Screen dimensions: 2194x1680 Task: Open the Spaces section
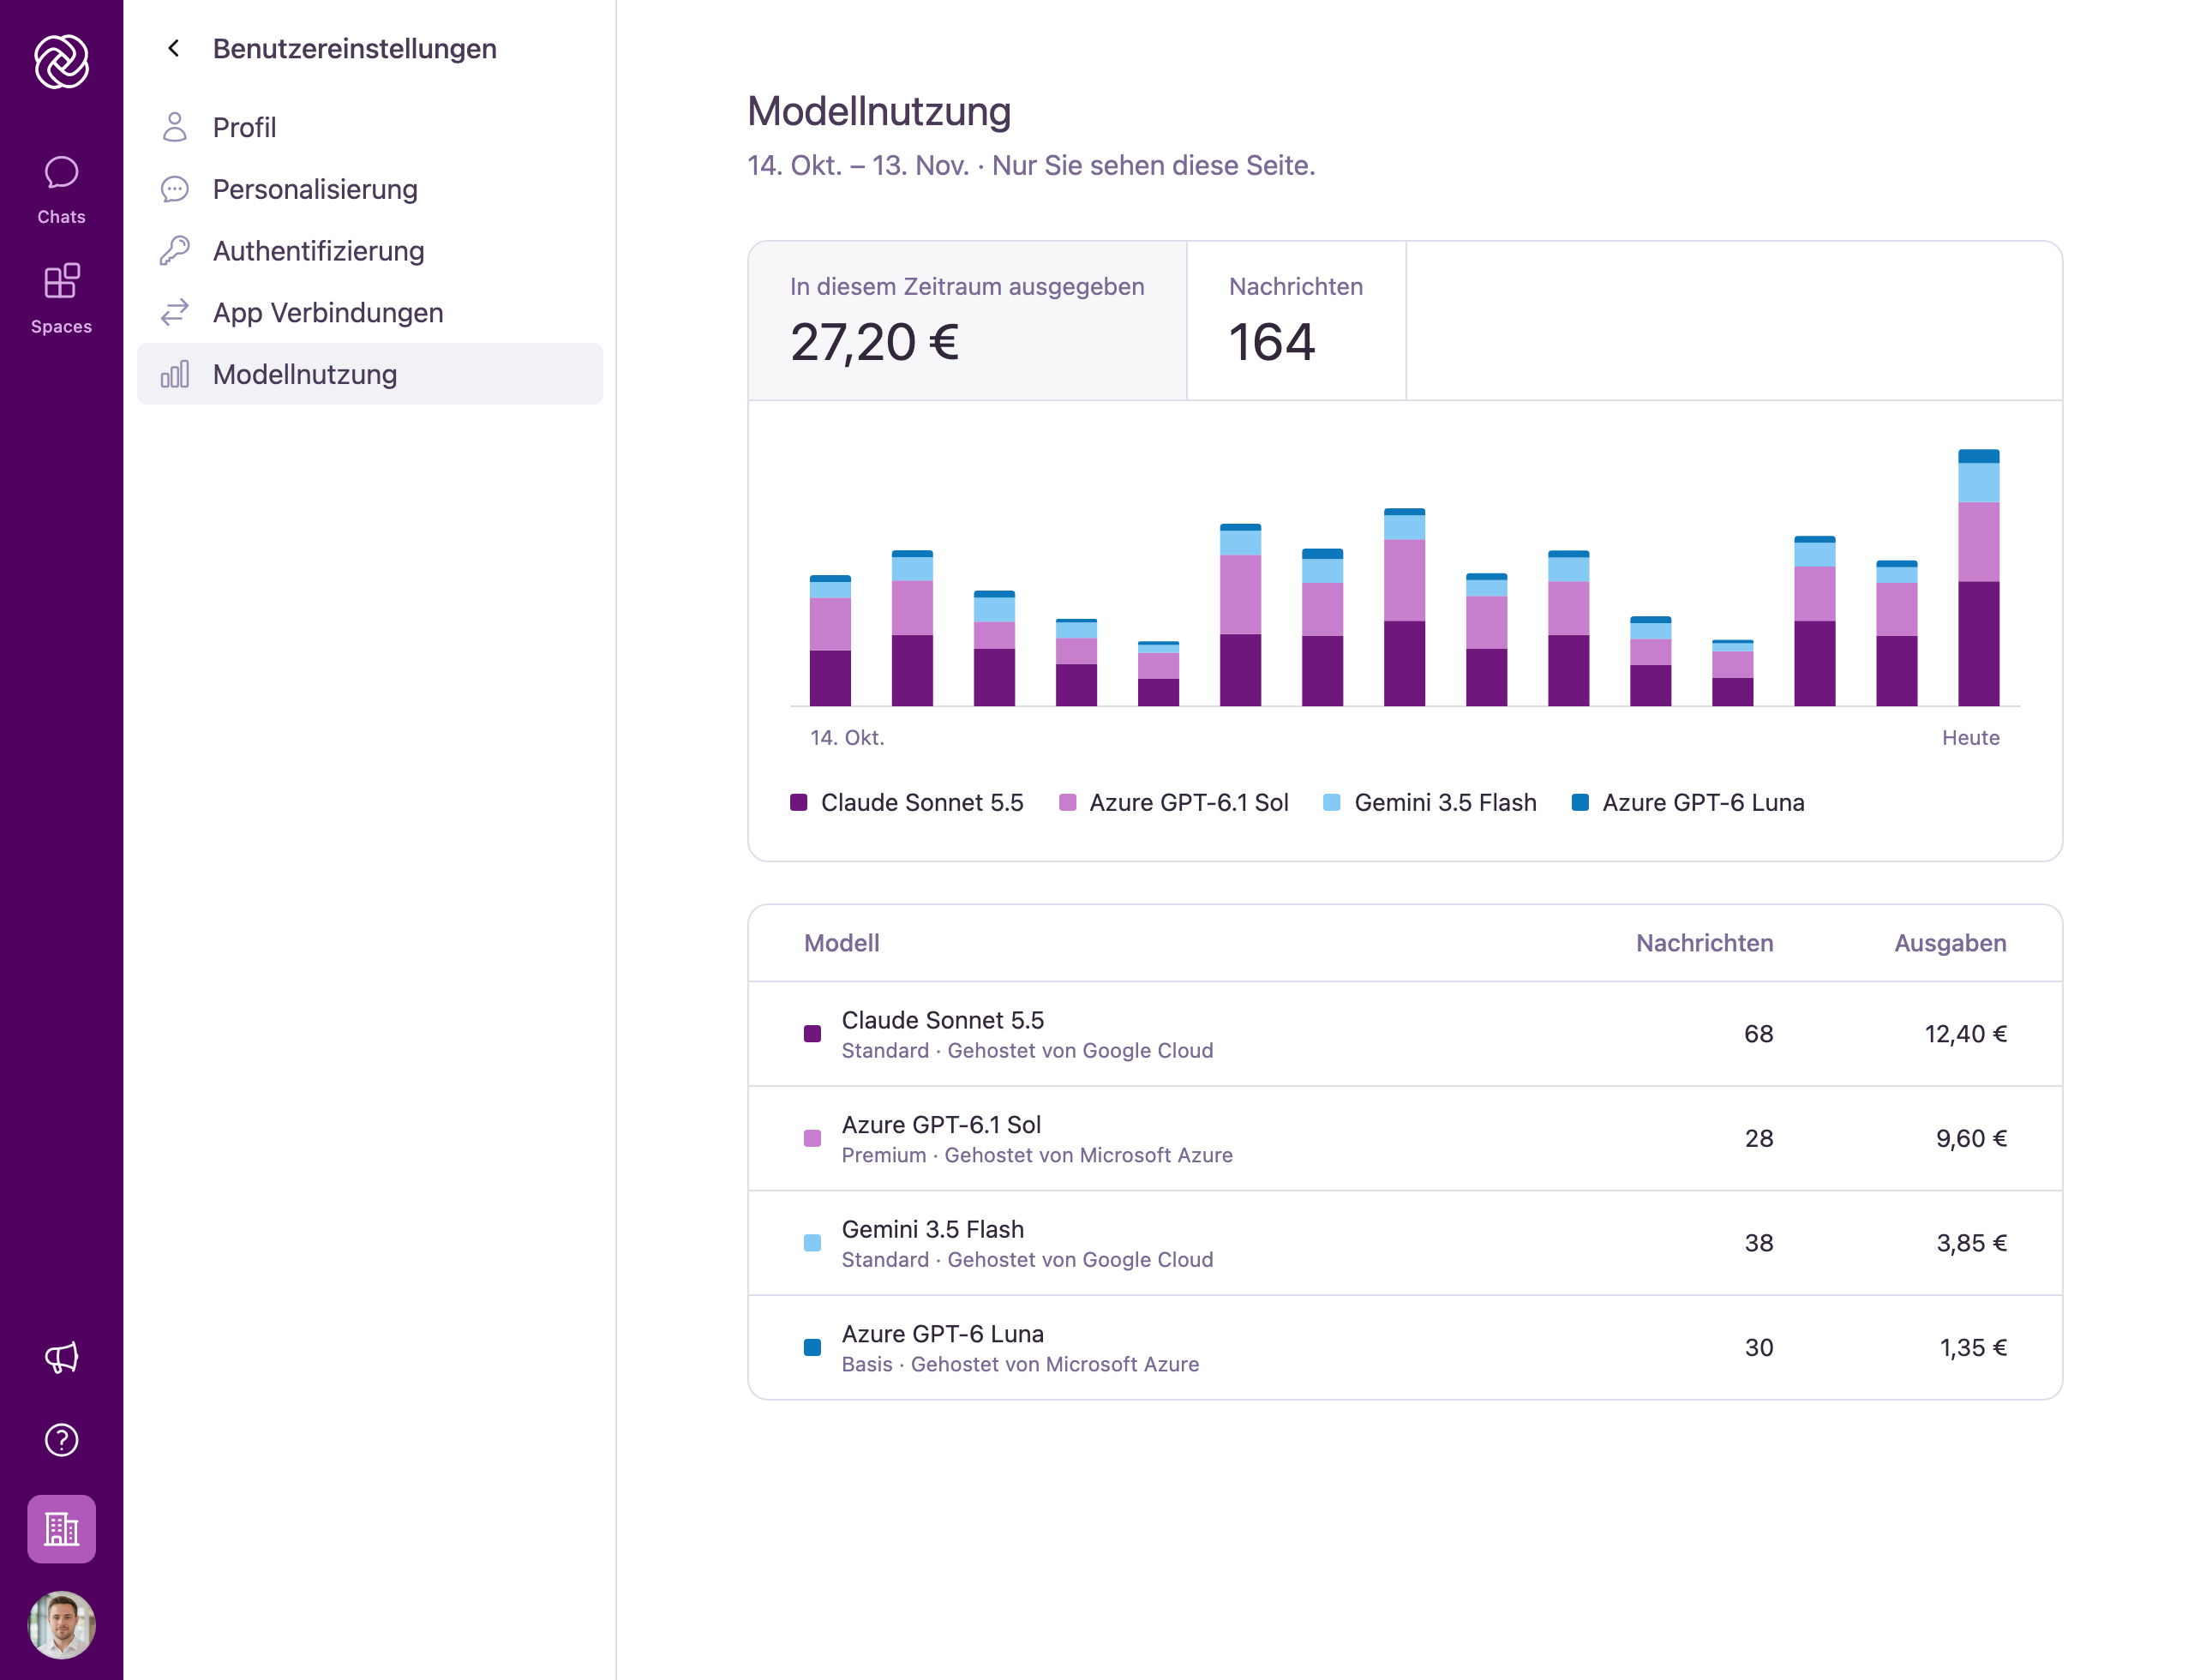tap(61, 299)
